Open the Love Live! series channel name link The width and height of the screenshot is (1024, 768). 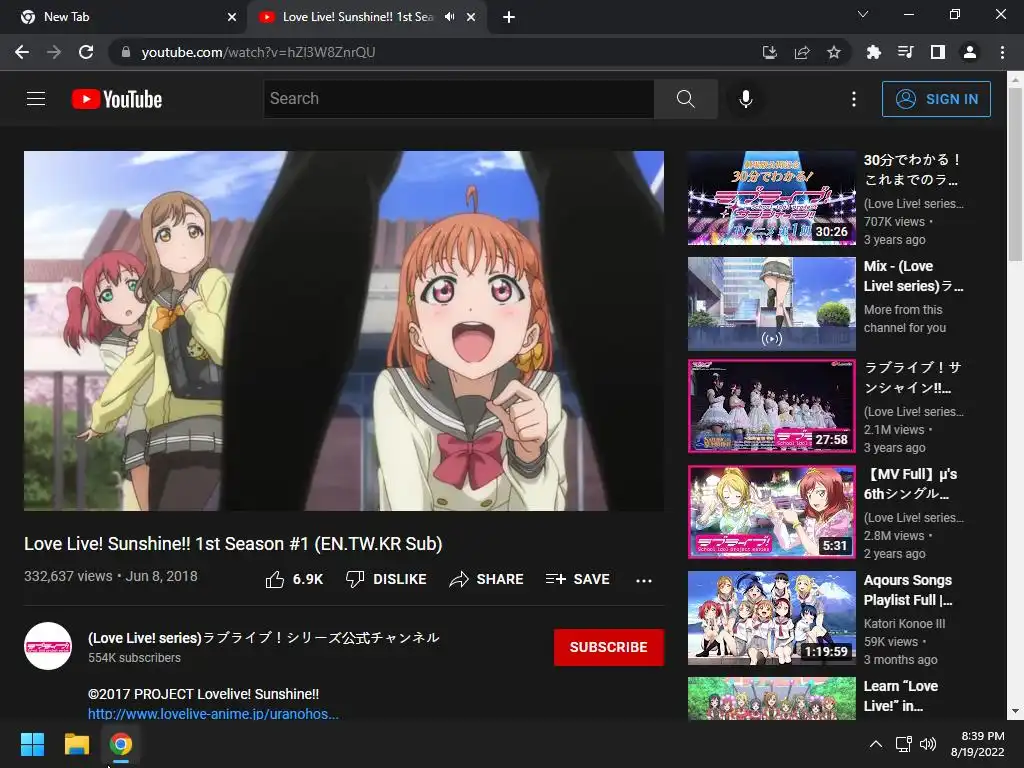click(x=264, y=638)
